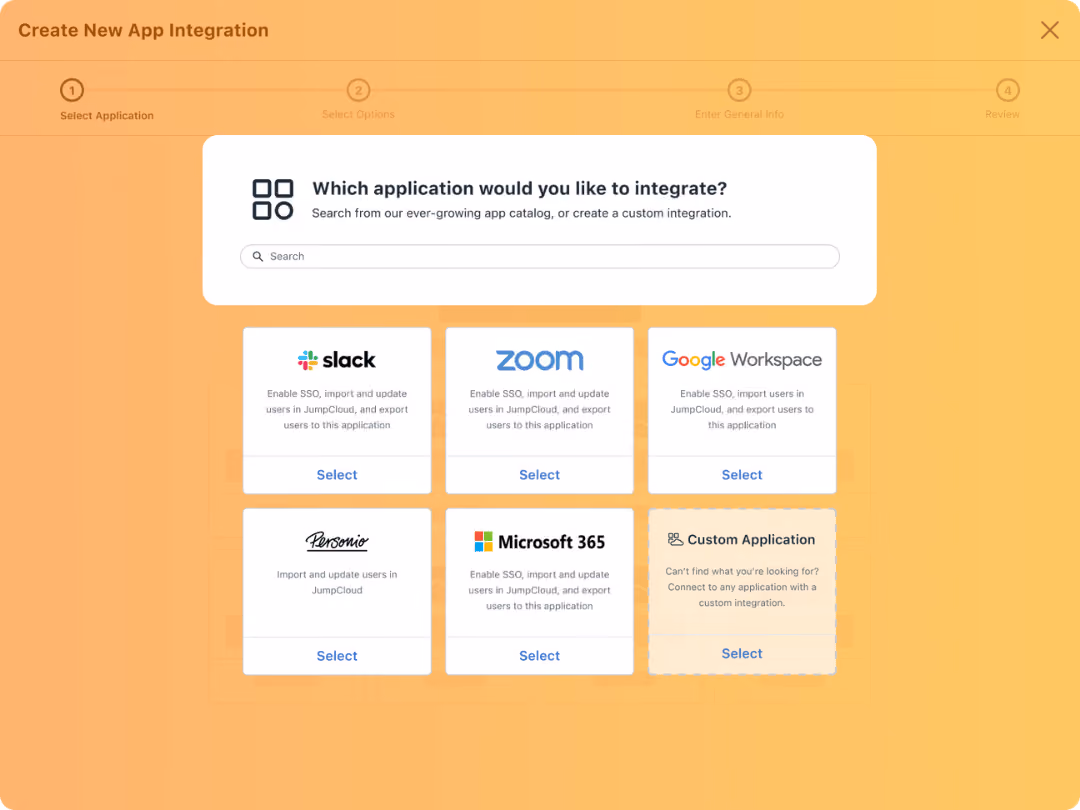Click the Google Workspace card description
Viewport: 1080px width, 810px height.
[x=742, y=409]
